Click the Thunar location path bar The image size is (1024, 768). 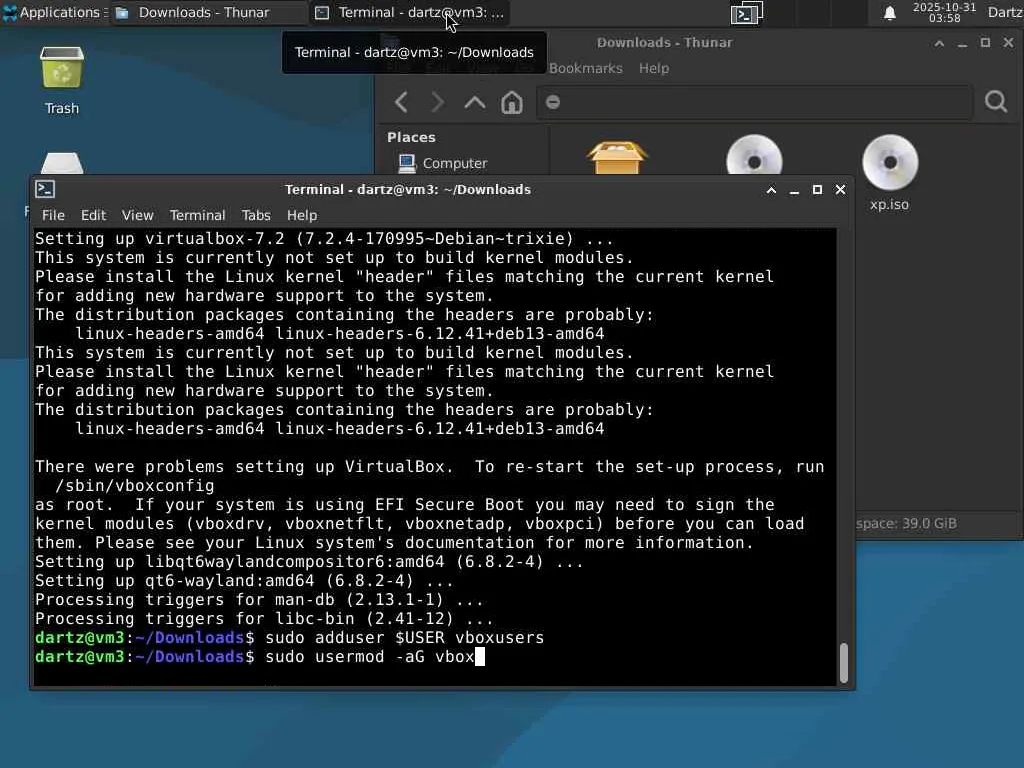tap(754, 103)
